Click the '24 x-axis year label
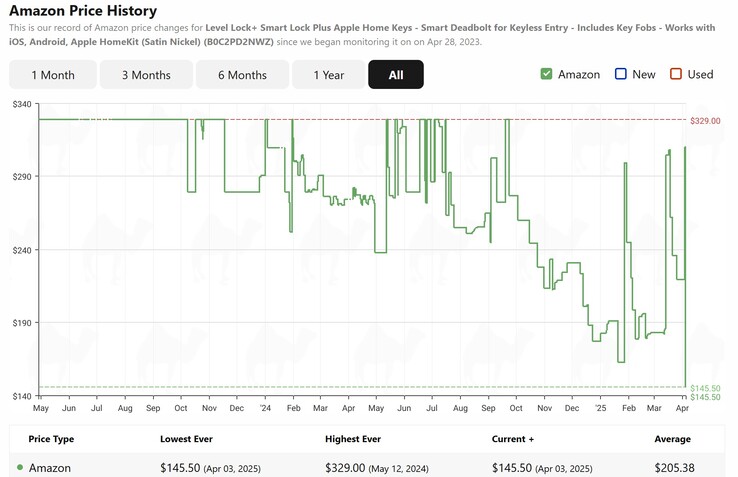Viewport: 738px width, 477px height. tap(265, 408)
